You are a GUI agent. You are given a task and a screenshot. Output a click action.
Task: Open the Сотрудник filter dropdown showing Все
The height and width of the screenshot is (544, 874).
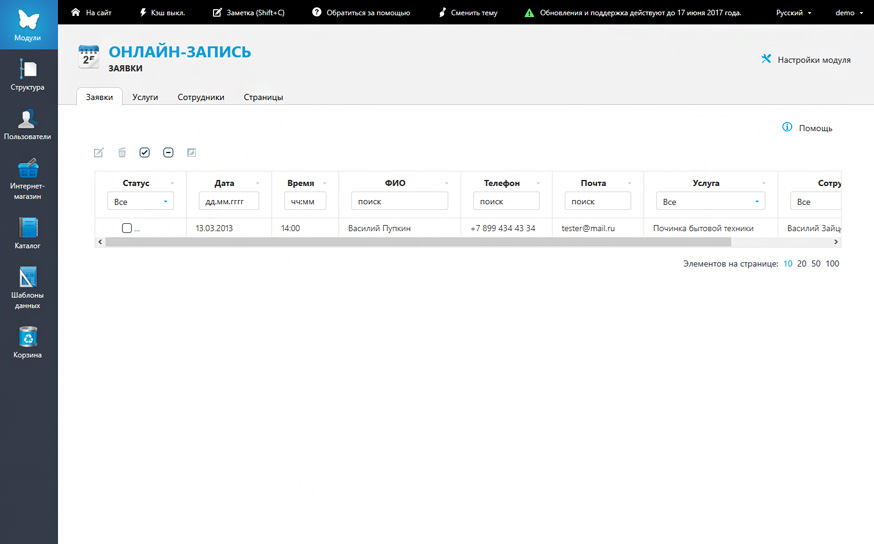point(815,201)
